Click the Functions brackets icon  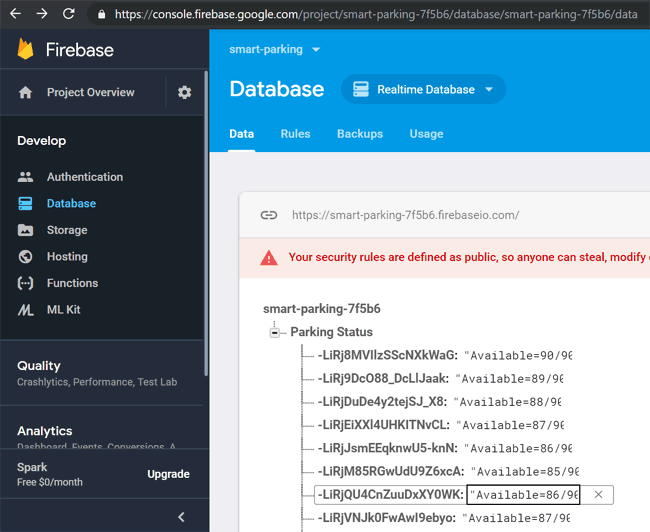26,283
